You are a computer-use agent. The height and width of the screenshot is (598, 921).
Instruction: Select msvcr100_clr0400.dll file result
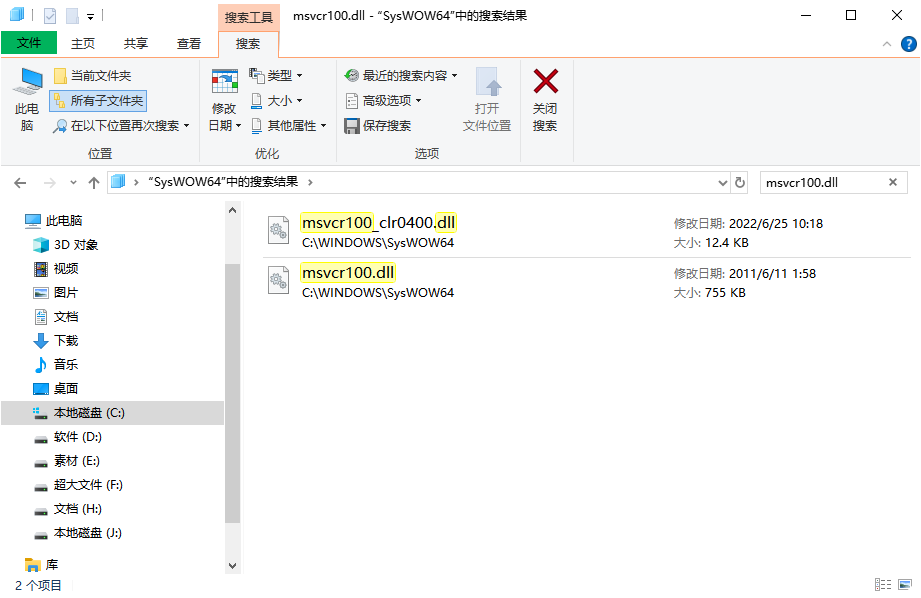pyautogui.click(x=586, y=232)
